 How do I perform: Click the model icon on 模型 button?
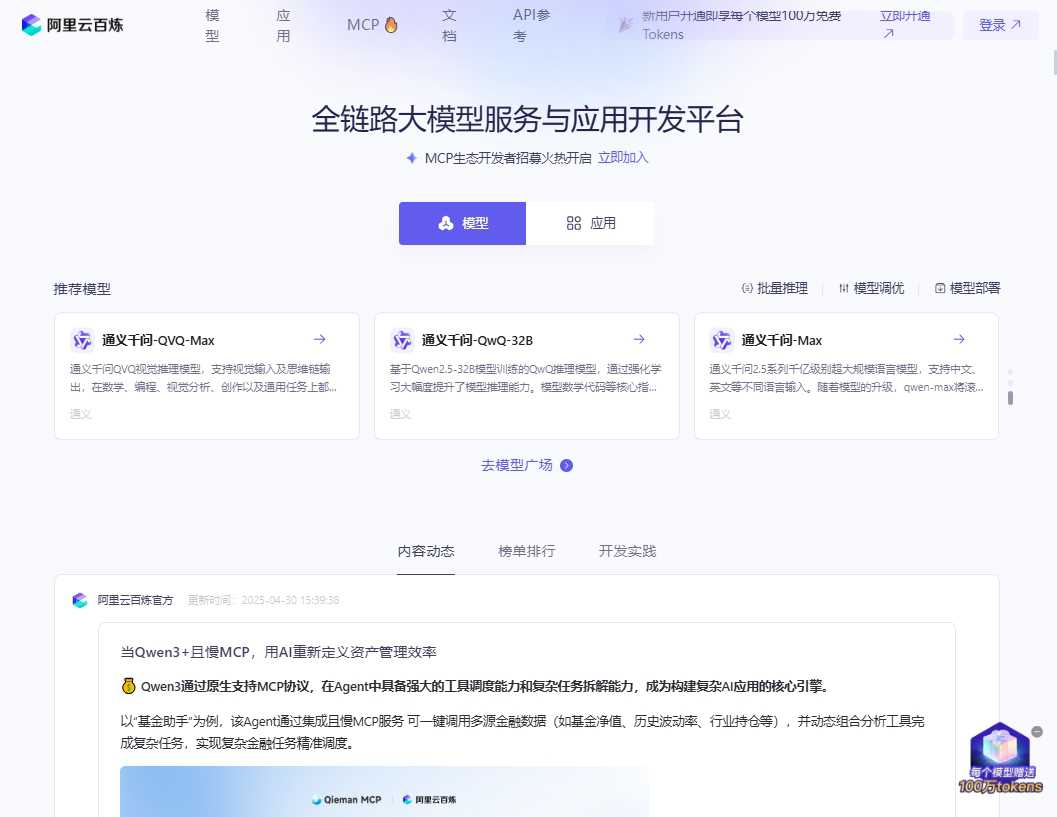[446, 223]
